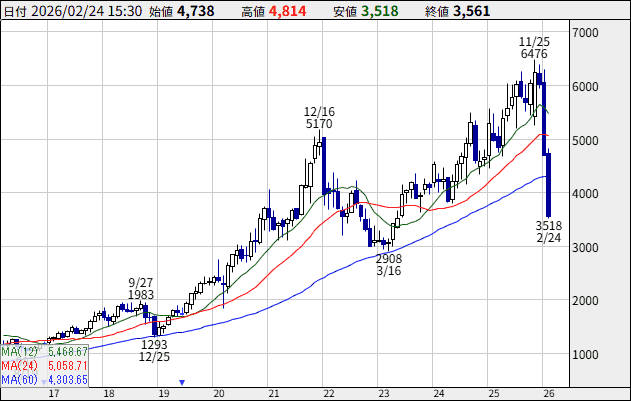
Task: Click the 9/27 1983 high label
Action: coord(141,287)
